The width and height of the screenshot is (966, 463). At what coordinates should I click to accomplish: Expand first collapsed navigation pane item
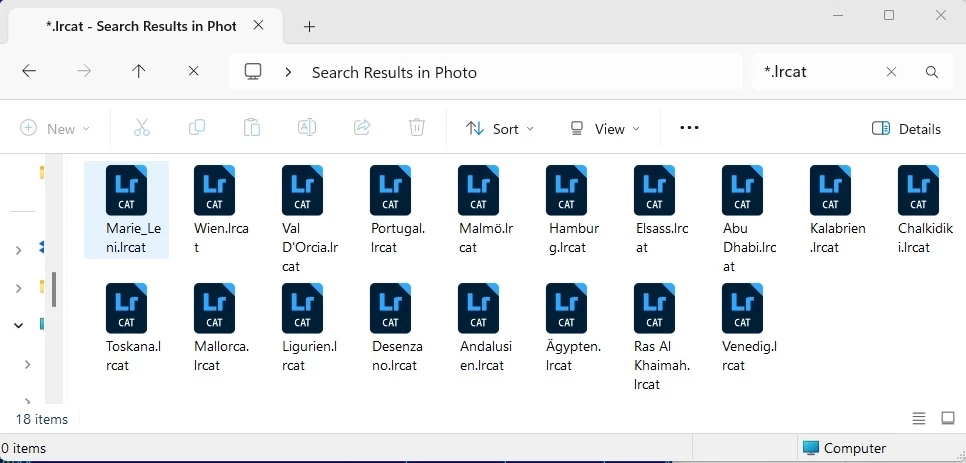18,249
